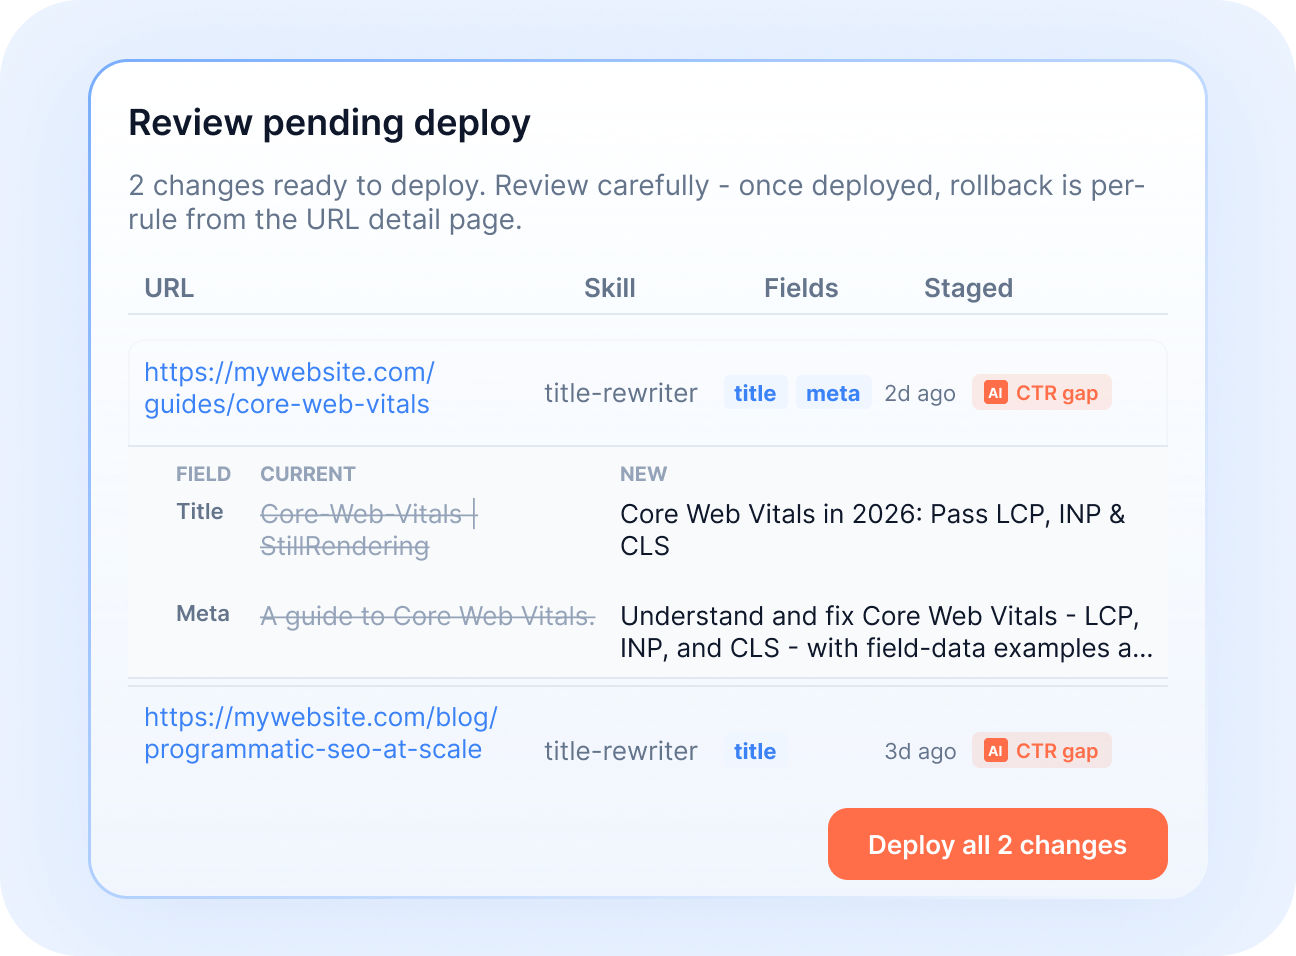Click the new meta text 'Understand and fix Core Web Vitals'
Image resolution: width=1296 pixels, height=956 pixels.
click(887, 632)
